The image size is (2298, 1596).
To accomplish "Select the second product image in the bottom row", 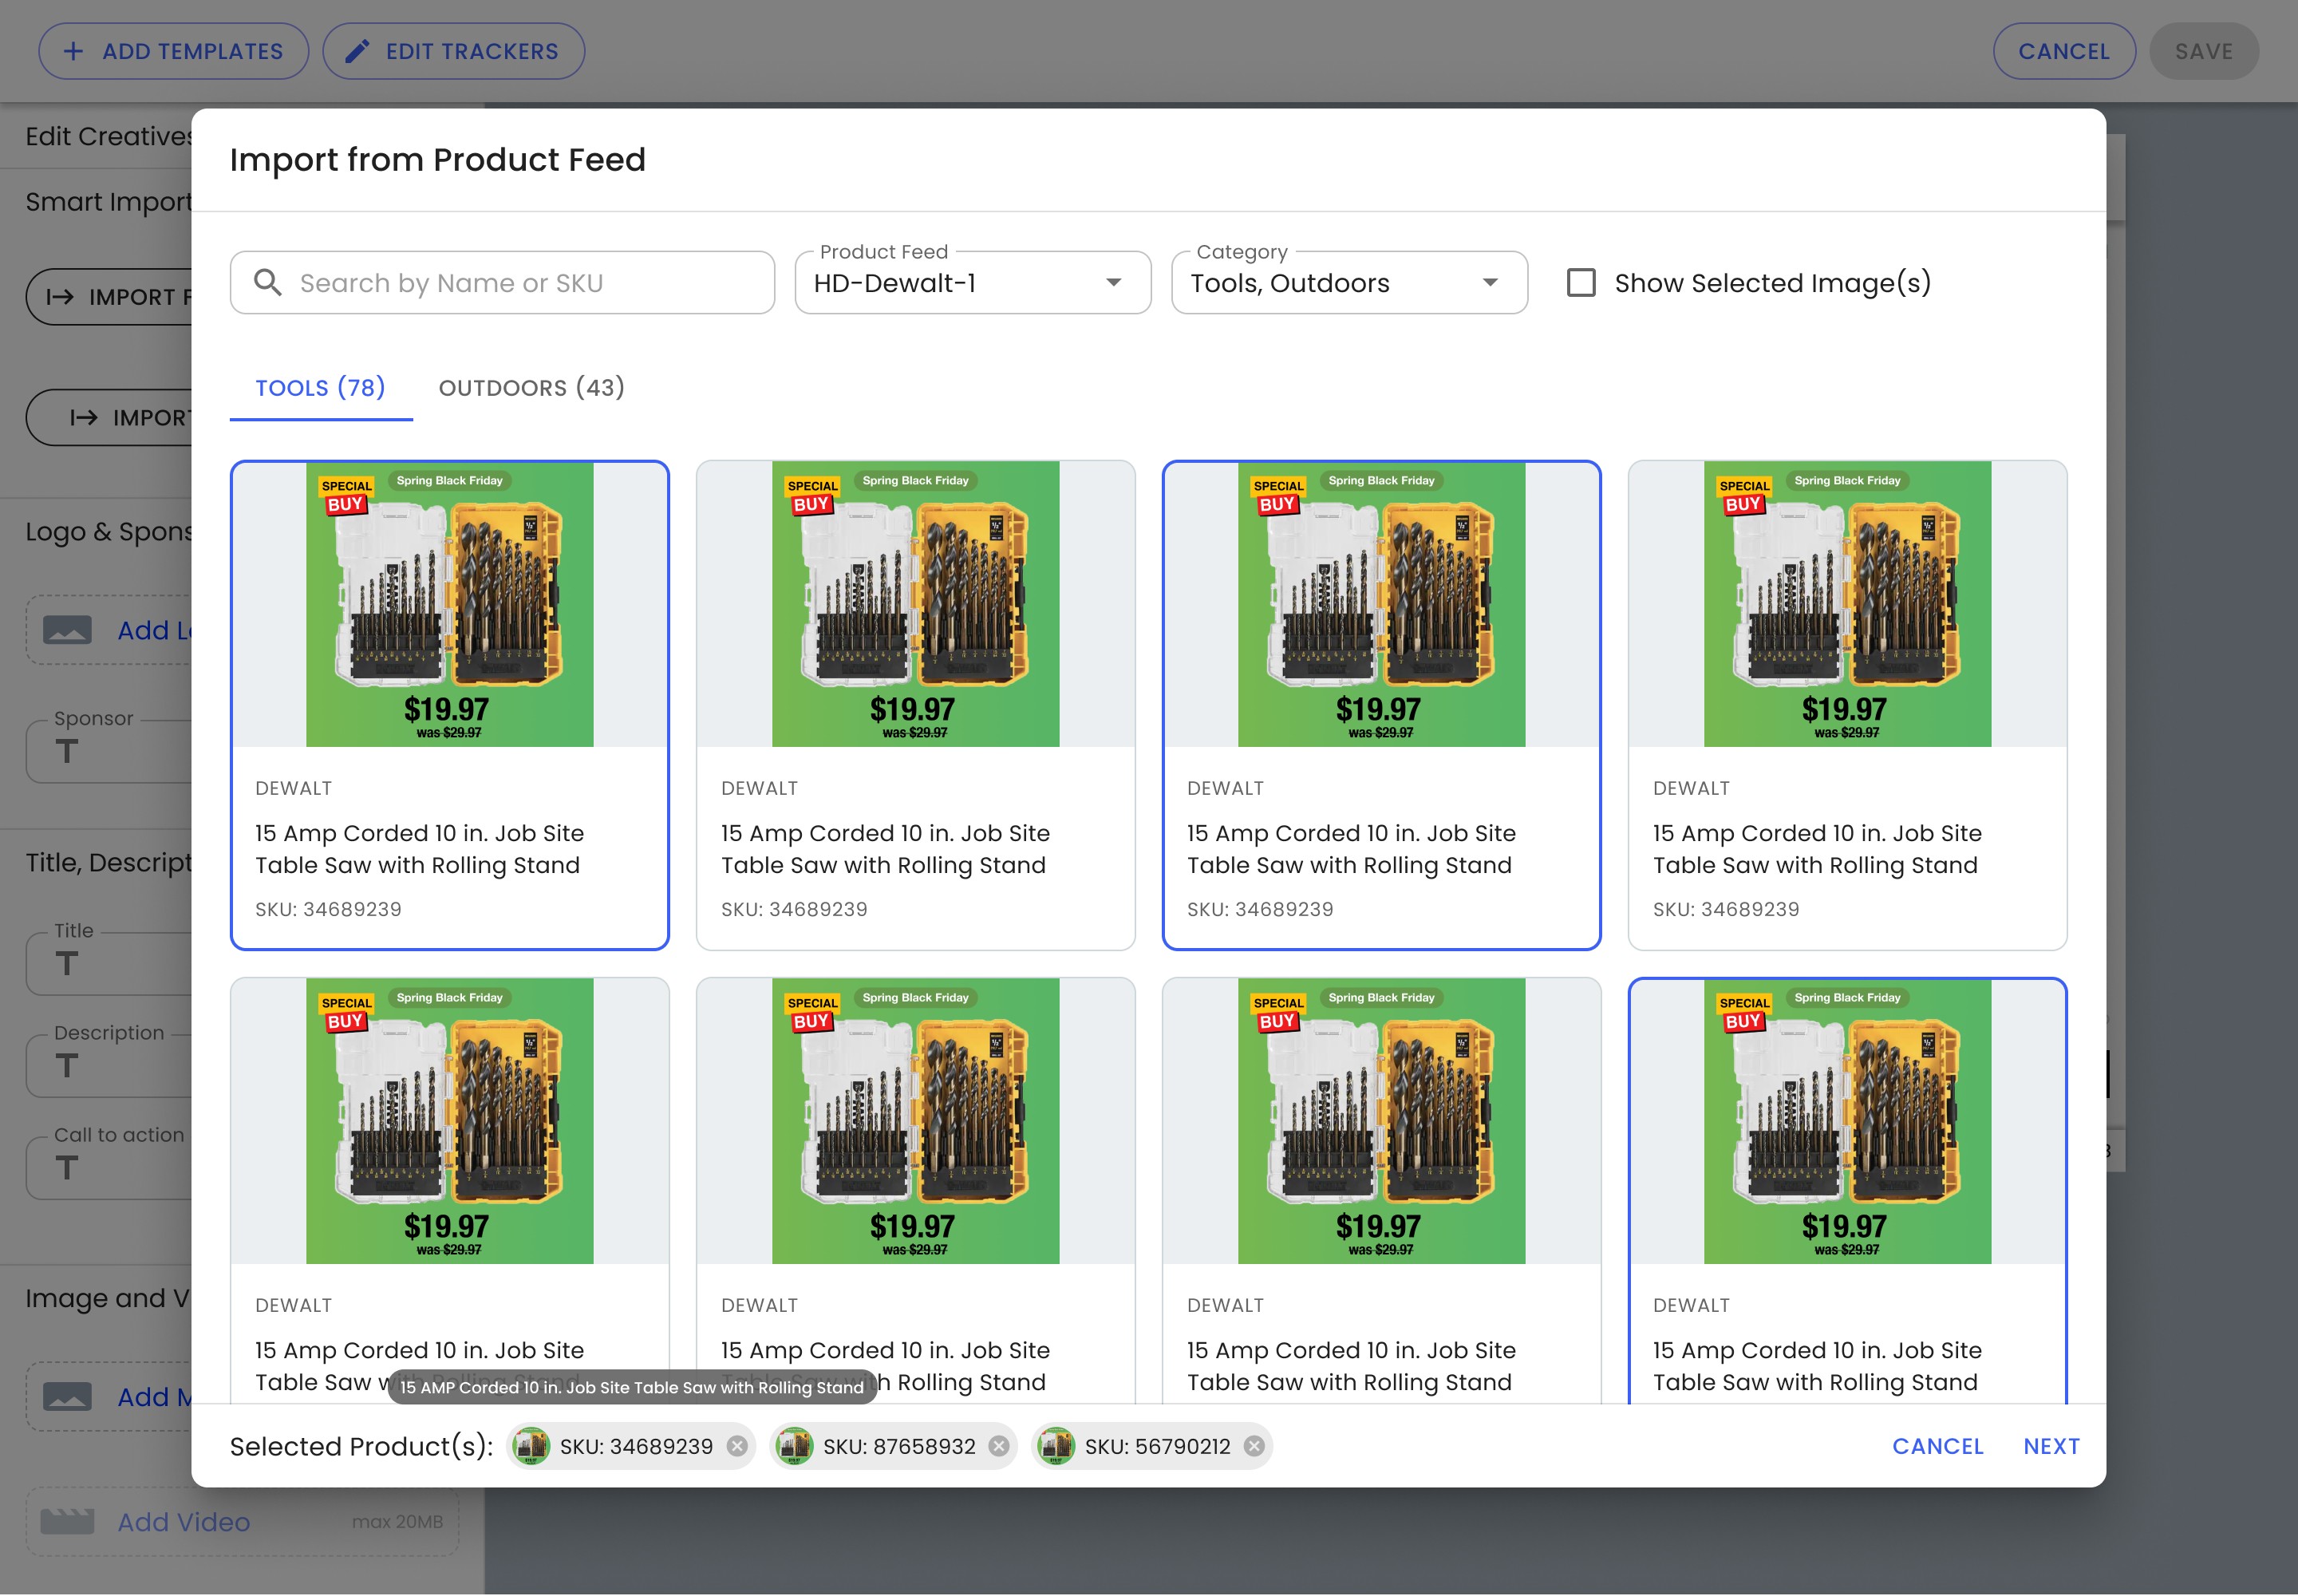I will [916, 1121].
